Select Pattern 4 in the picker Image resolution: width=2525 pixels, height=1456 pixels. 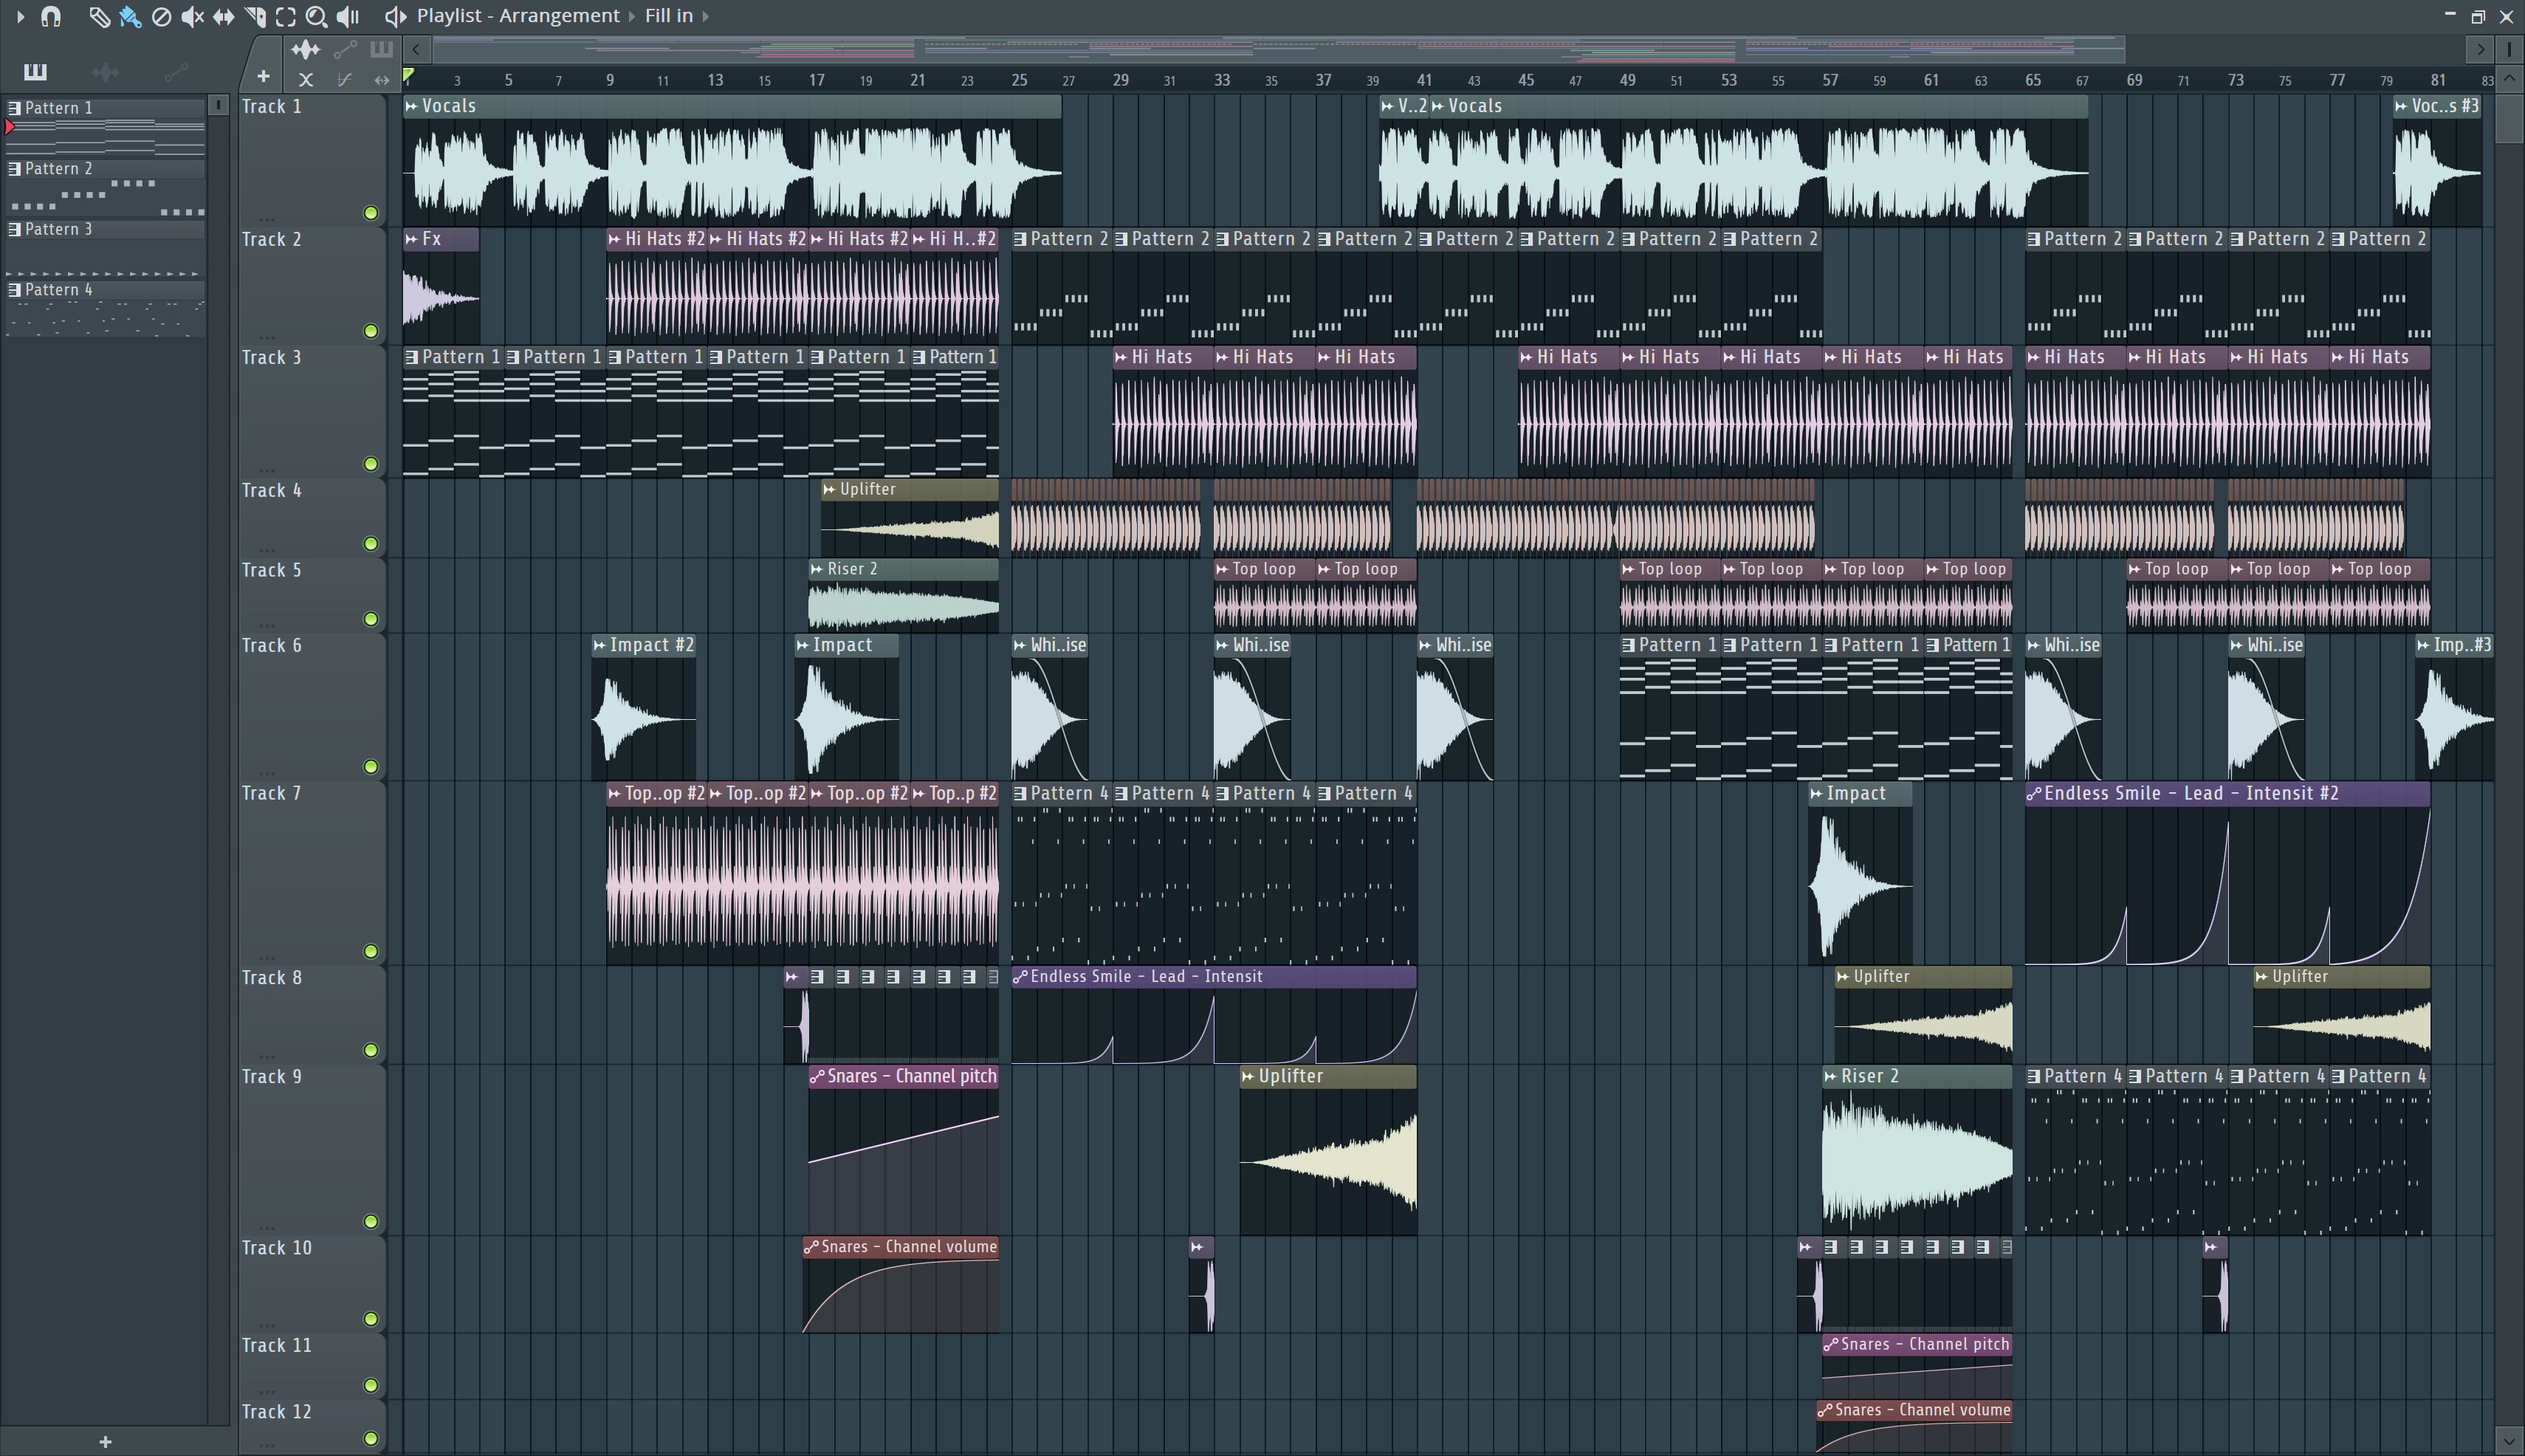pyautogui.click(x=105, y=309)
